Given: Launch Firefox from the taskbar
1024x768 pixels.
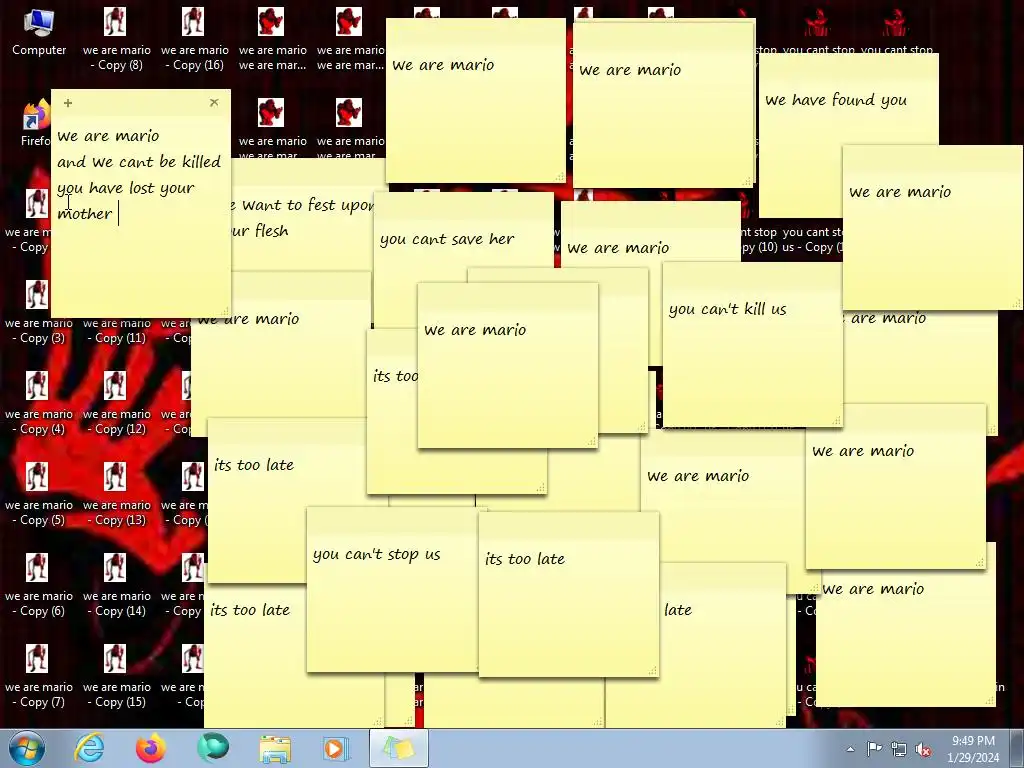Looking at the screenshot, I should pos(150,748).
